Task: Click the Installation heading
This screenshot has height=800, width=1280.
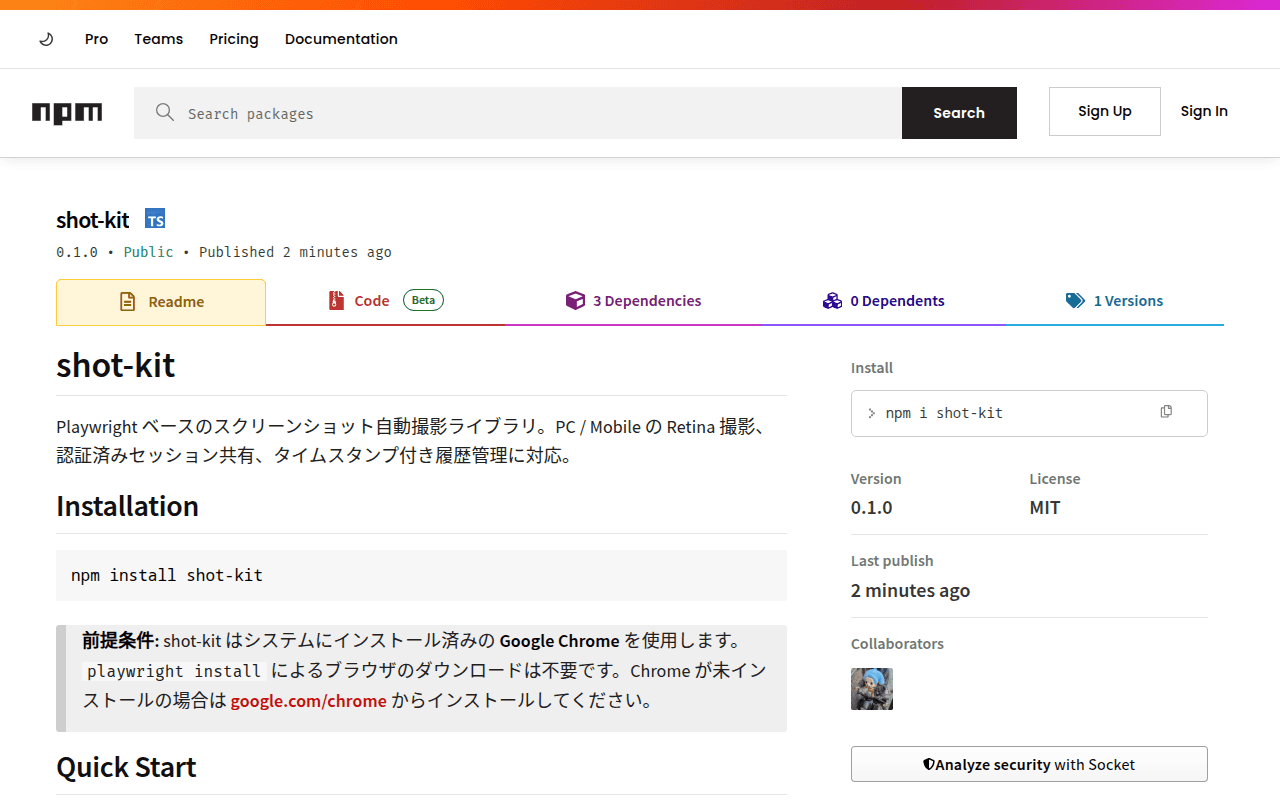Action: coord(127,506)
